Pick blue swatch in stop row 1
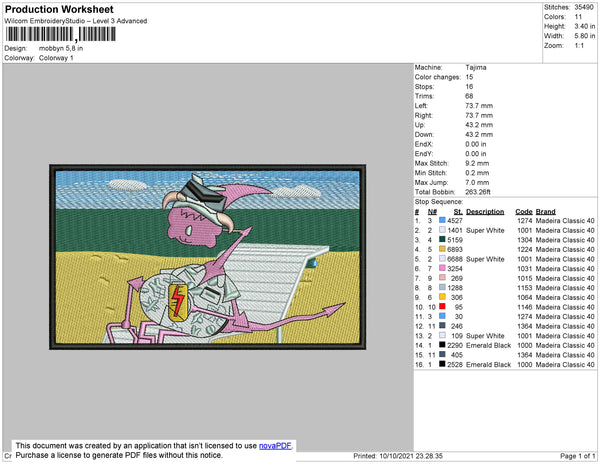Image resolution: width=600 pixels, height=464 pixels. pos(442,220)
